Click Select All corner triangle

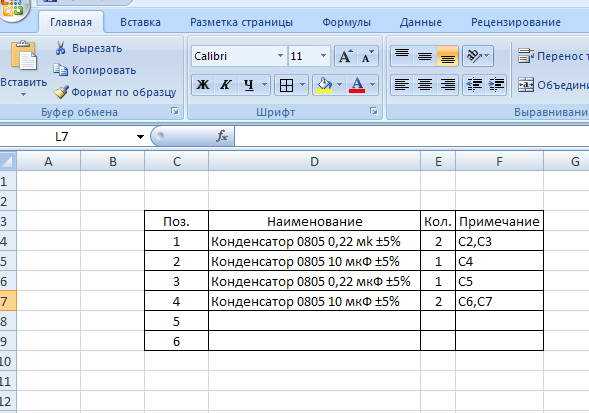tap(8, 161)
